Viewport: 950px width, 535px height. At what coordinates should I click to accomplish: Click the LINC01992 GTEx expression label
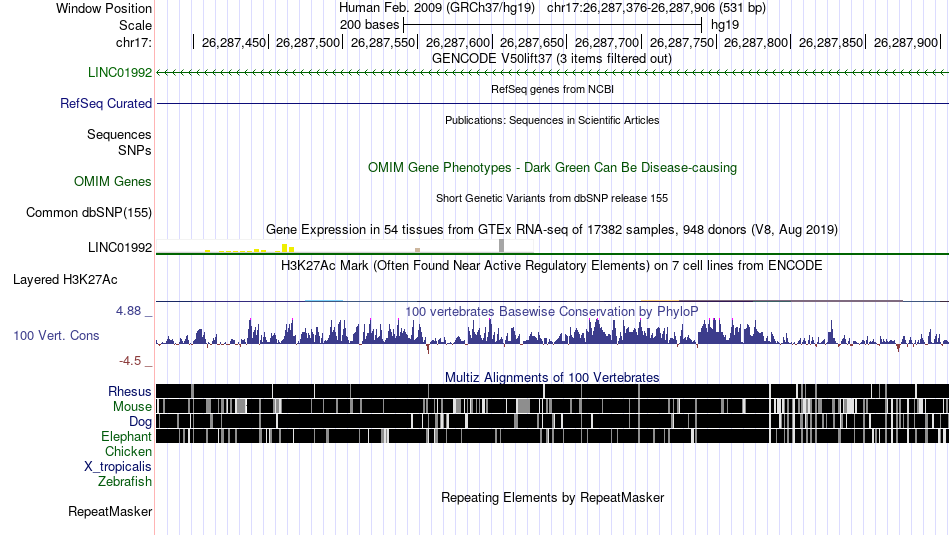(x=120, y=247)
